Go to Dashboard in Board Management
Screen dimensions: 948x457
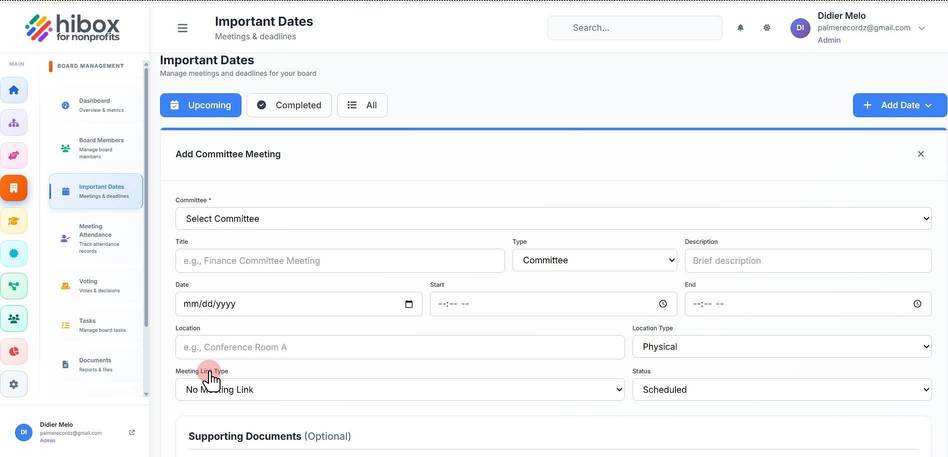pos(96,105)
